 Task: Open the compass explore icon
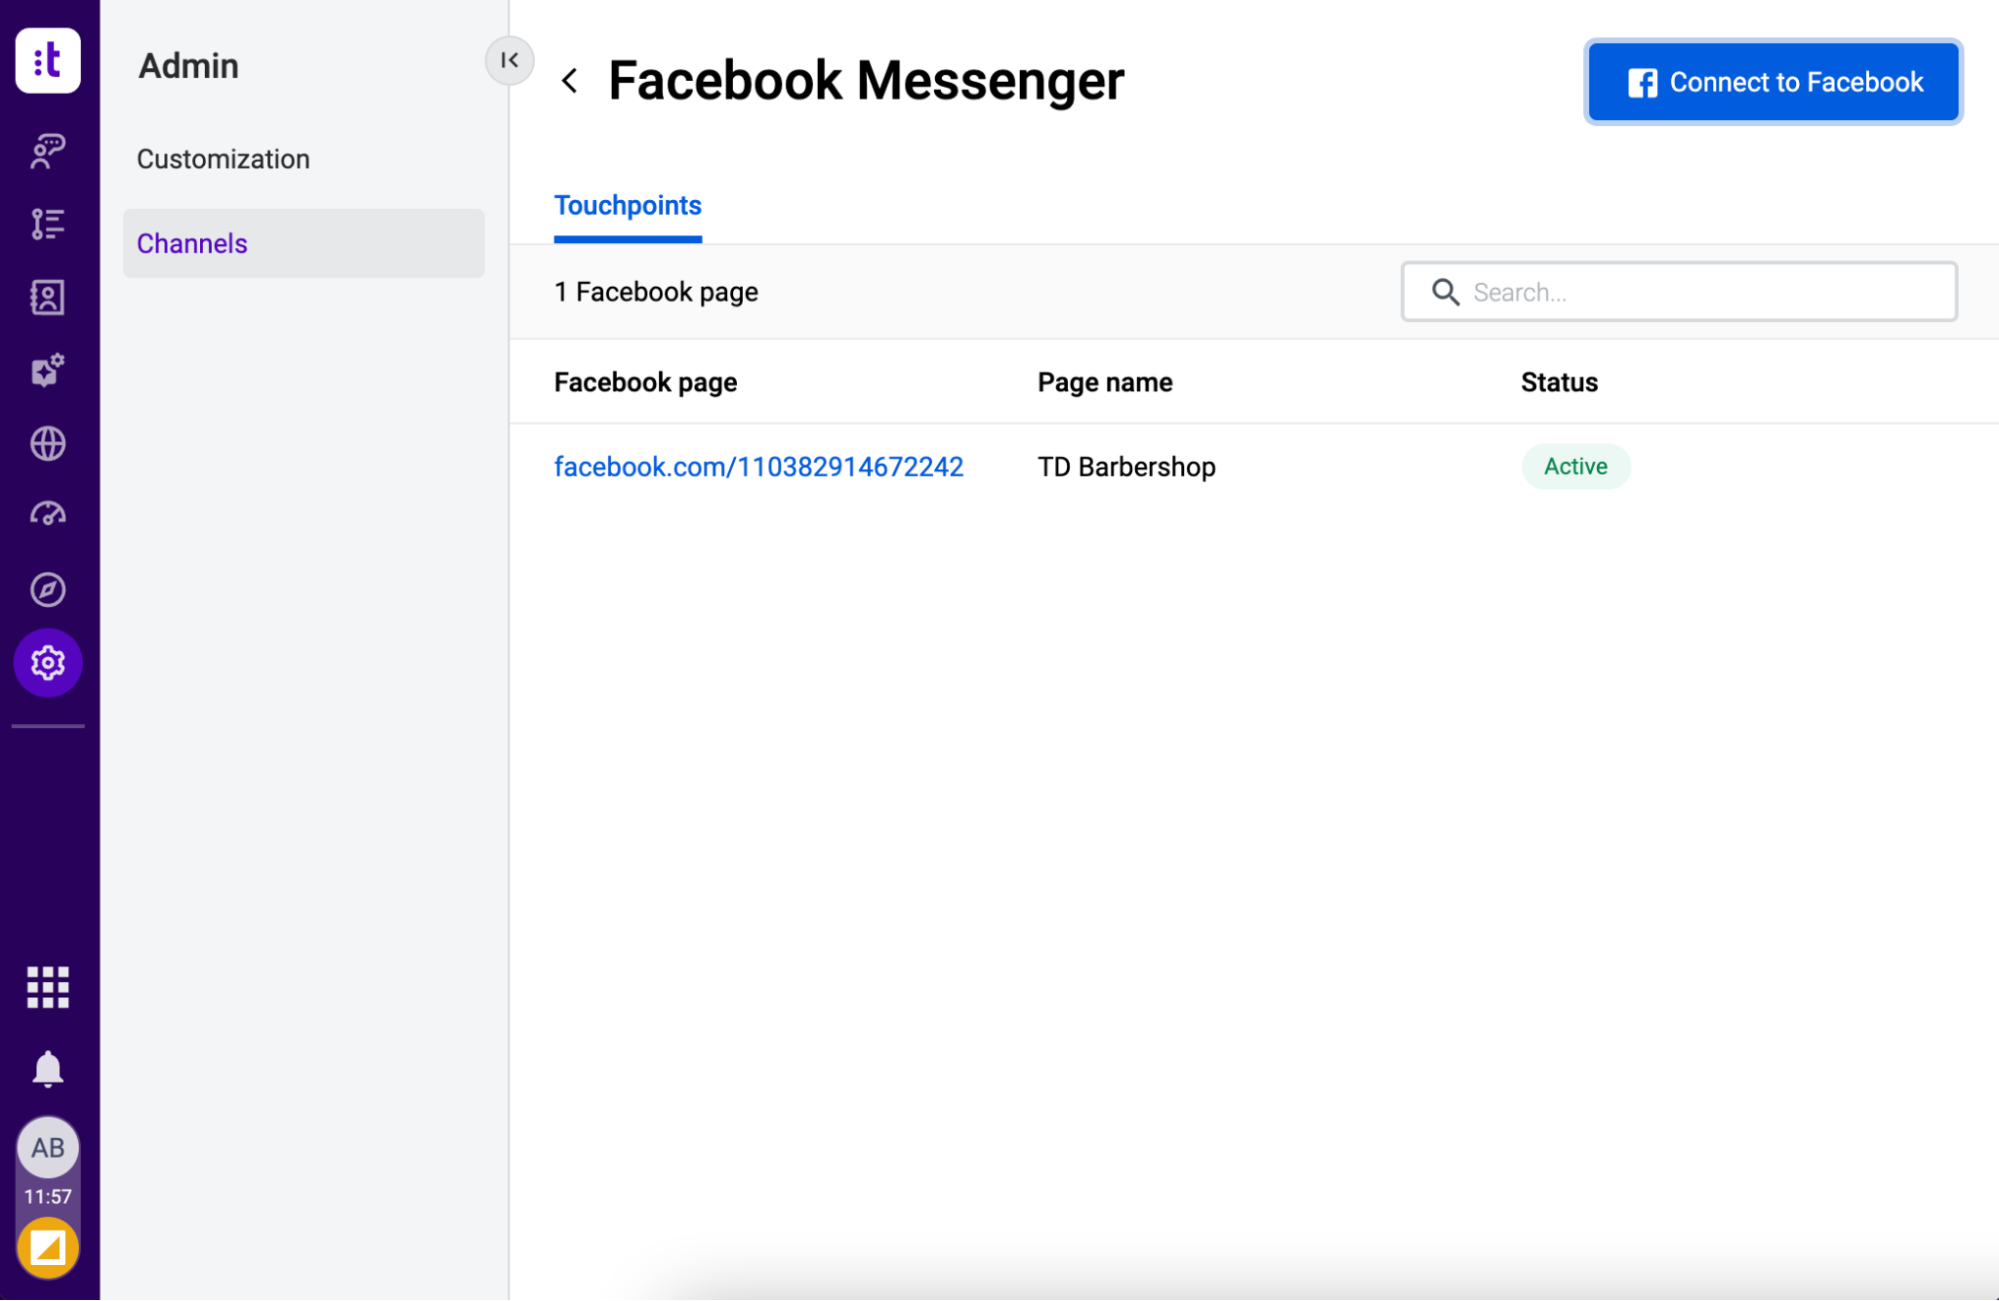point(47,589)
